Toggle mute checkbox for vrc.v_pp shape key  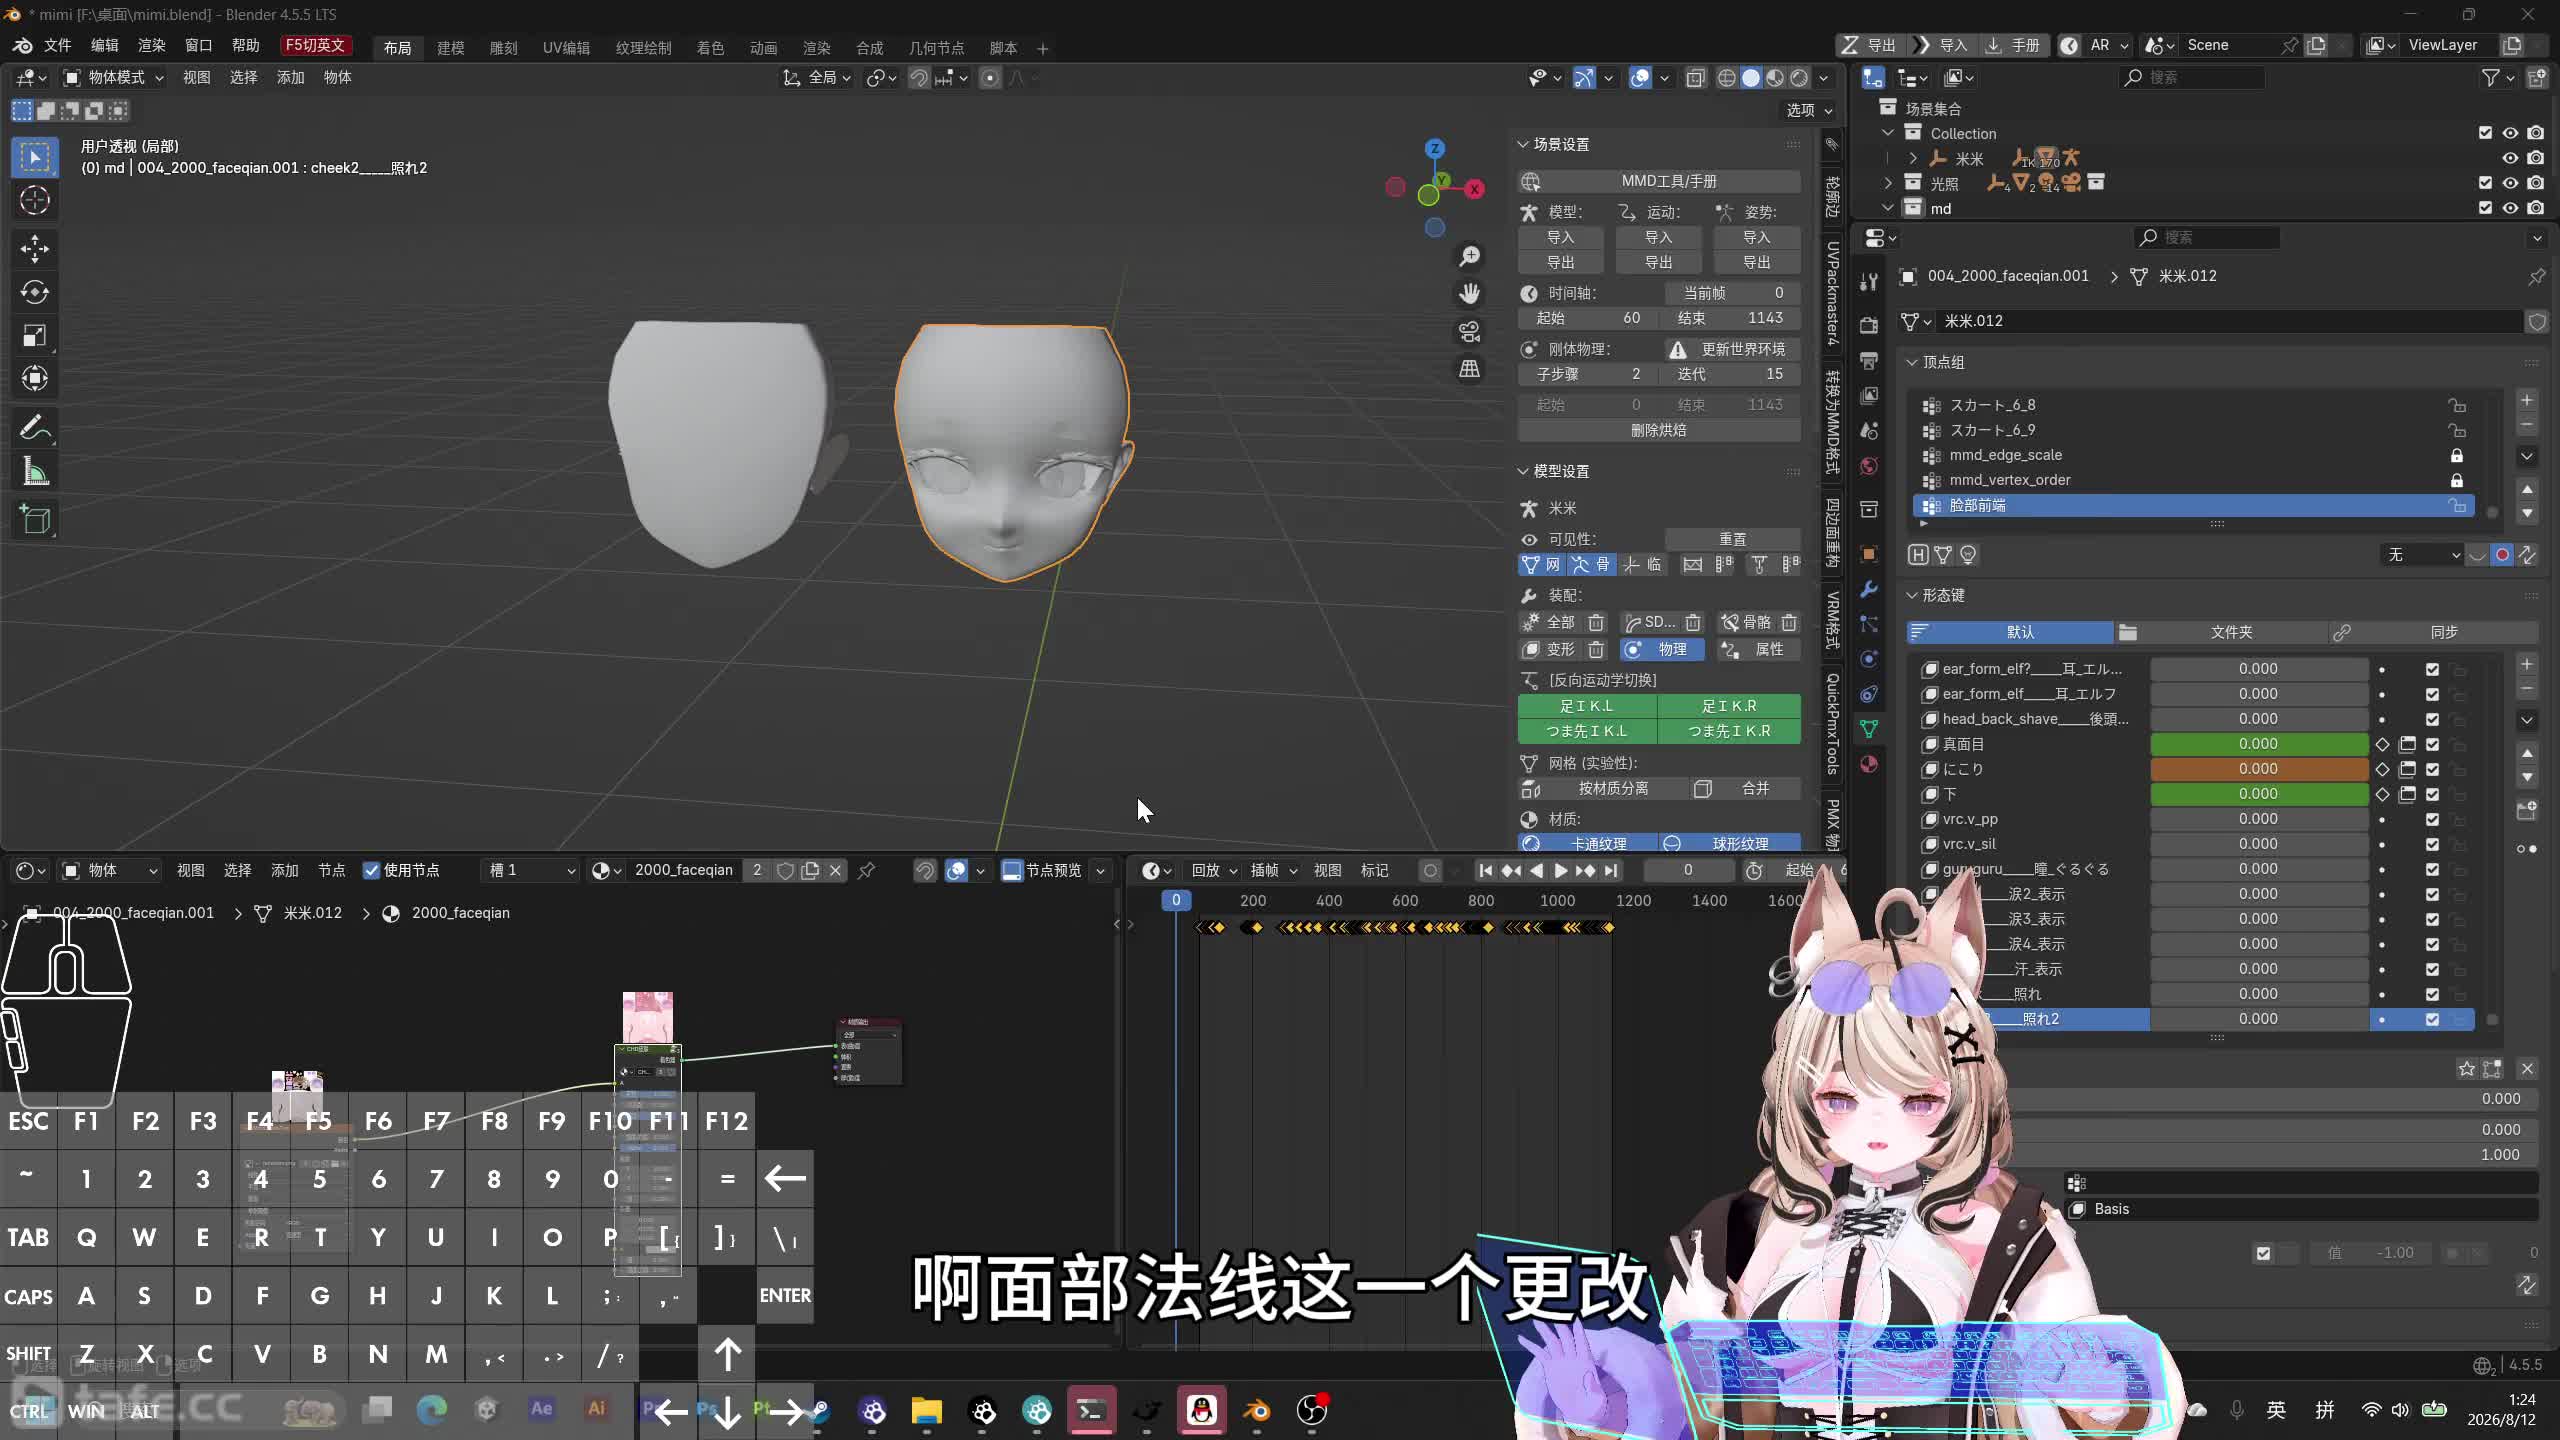(x=2433, y=819)
